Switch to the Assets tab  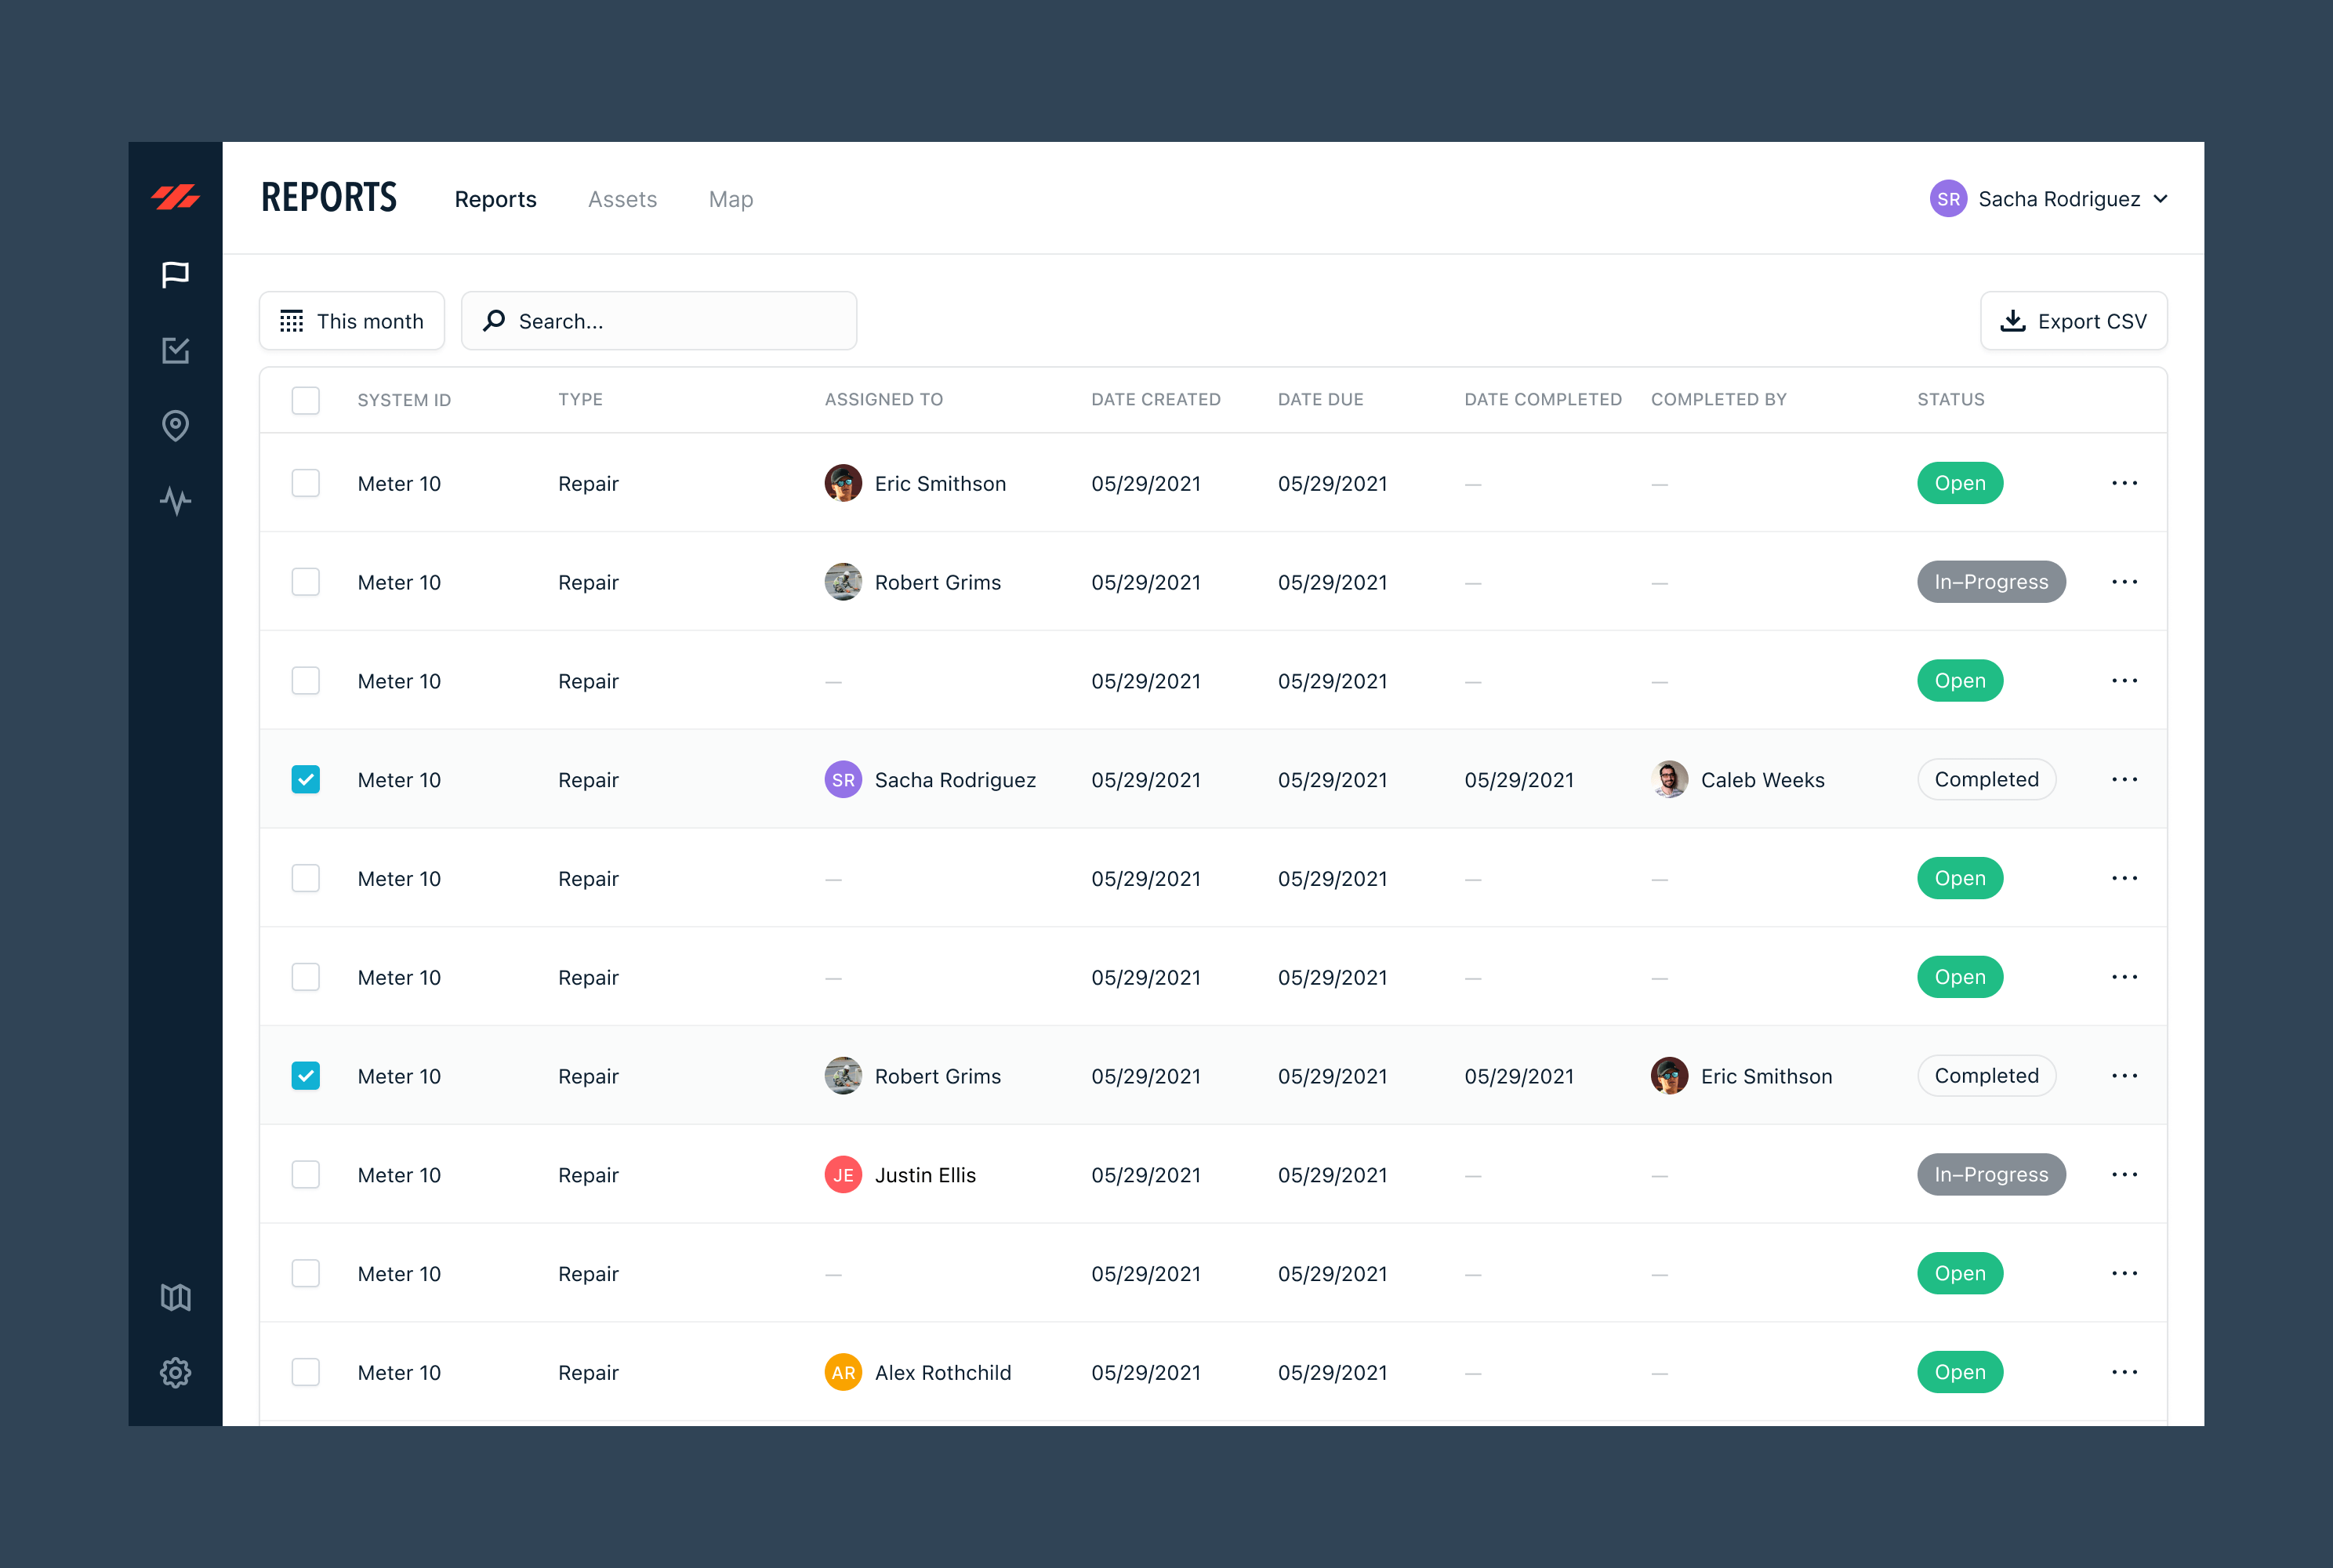[622, 199]
